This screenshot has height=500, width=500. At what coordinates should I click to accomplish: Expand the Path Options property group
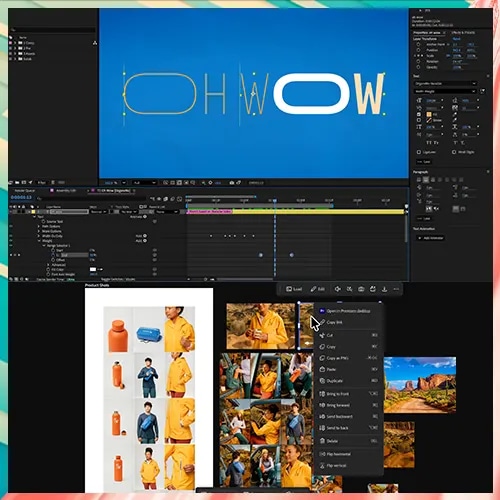39,226
